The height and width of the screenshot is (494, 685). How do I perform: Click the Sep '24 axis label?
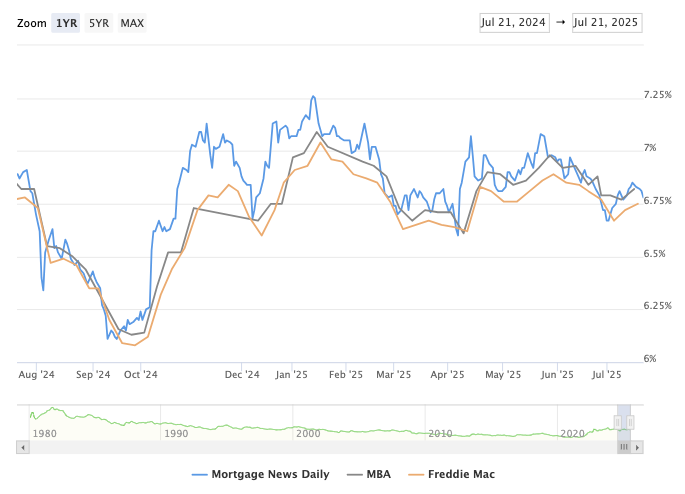(x=93, y=375)
